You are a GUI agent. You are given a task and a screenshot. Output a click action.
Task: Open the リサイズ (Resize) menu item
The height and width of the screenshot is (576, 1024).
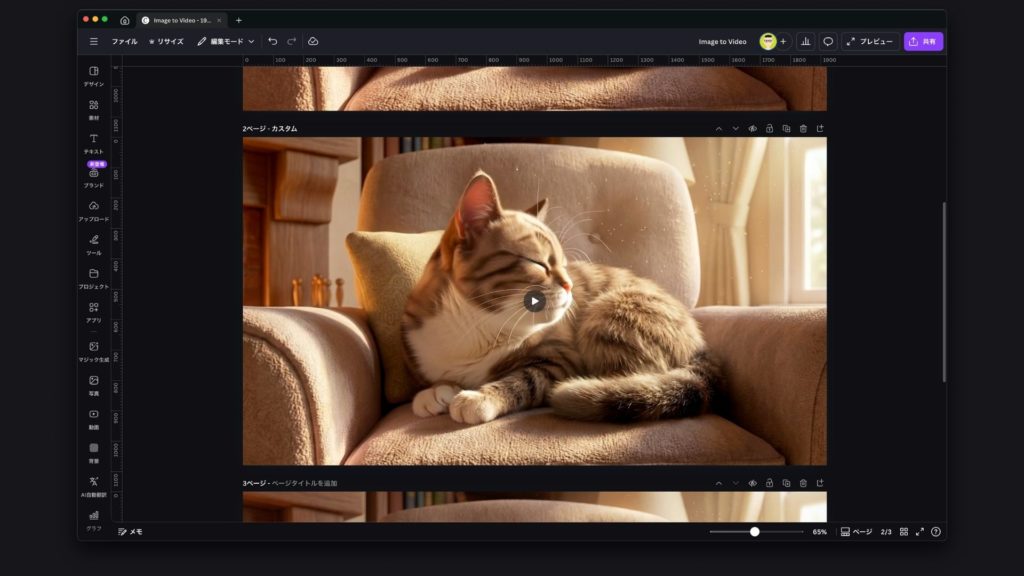(166, 41)
